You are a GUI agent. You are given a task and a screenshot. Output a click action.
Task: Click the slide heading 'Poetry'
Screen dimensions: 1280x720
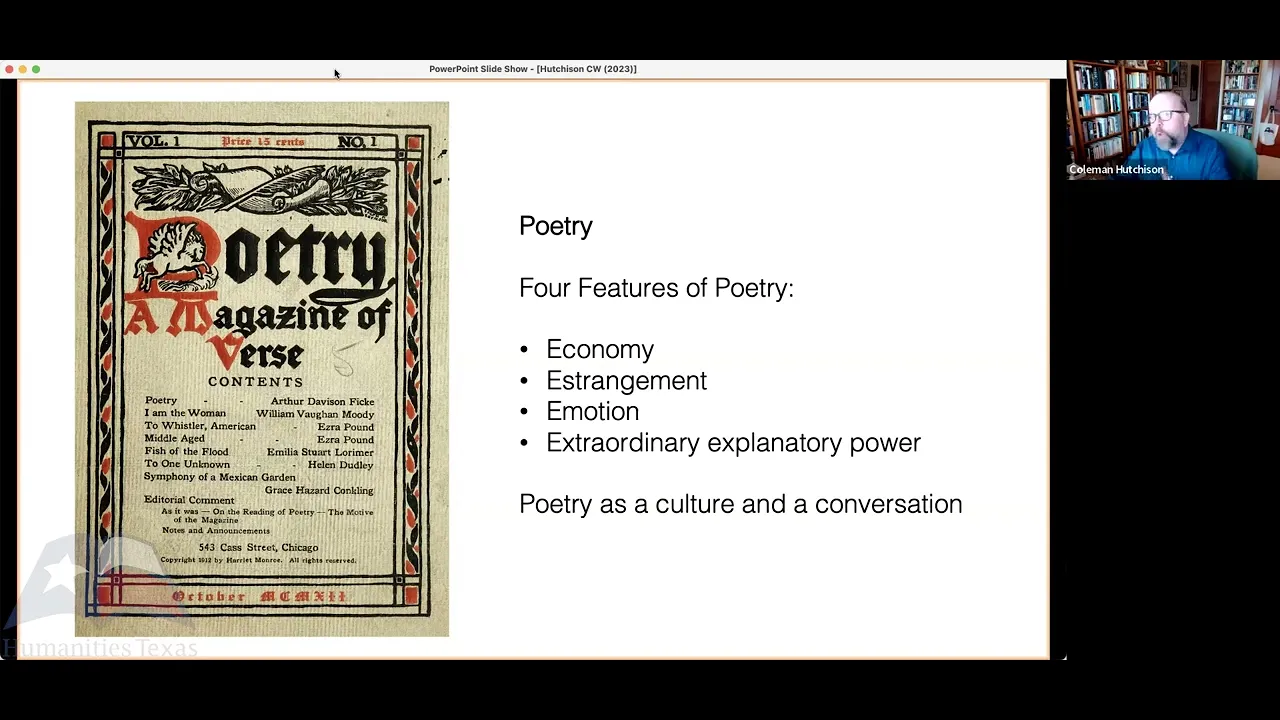tap(556, 227)
